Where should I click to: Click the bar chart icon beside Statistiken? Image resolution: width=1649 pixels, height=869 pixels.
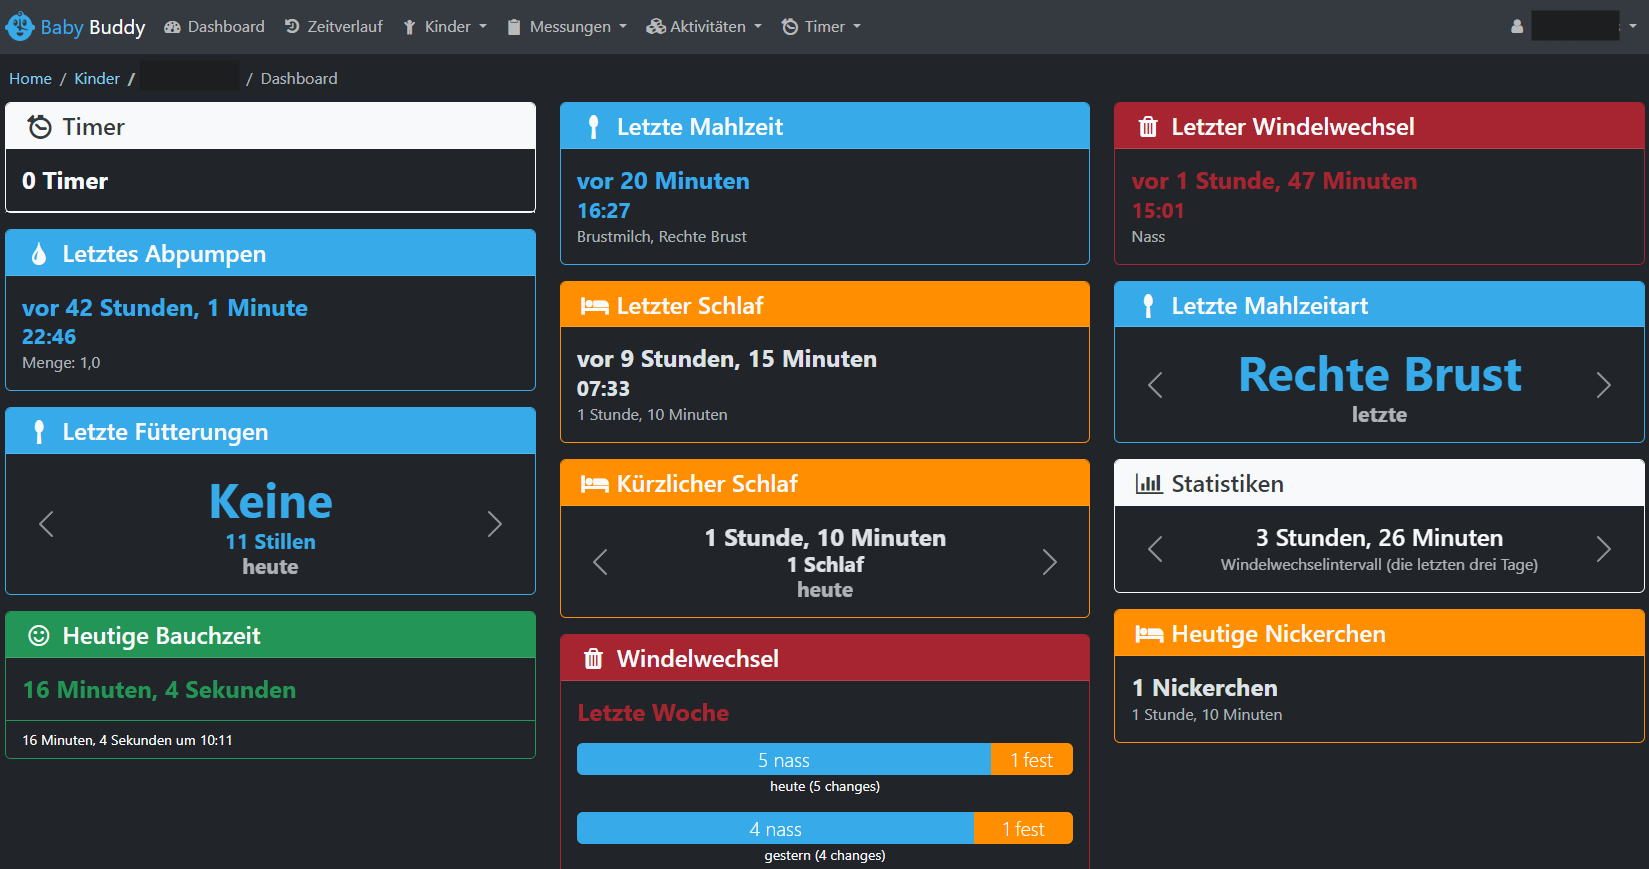tap(1148, 484)
